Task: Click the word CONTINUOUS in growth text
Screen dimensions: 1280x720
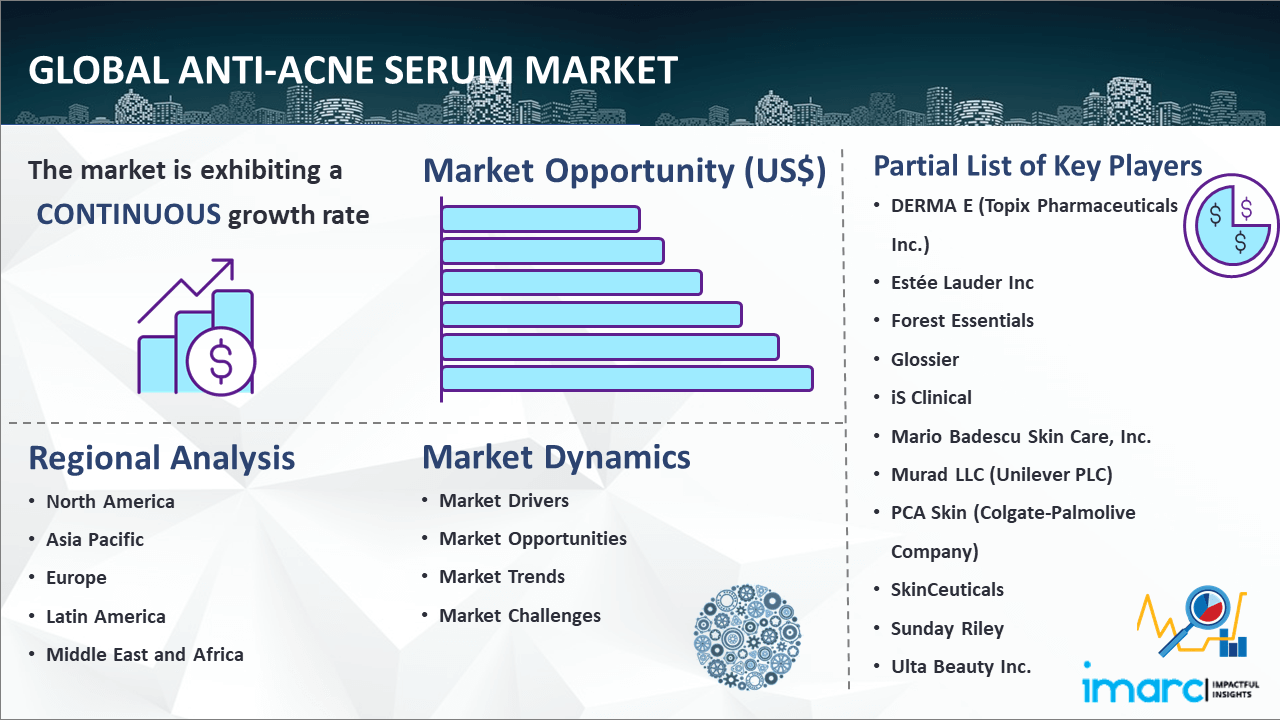Action: [x=129, y=214]
